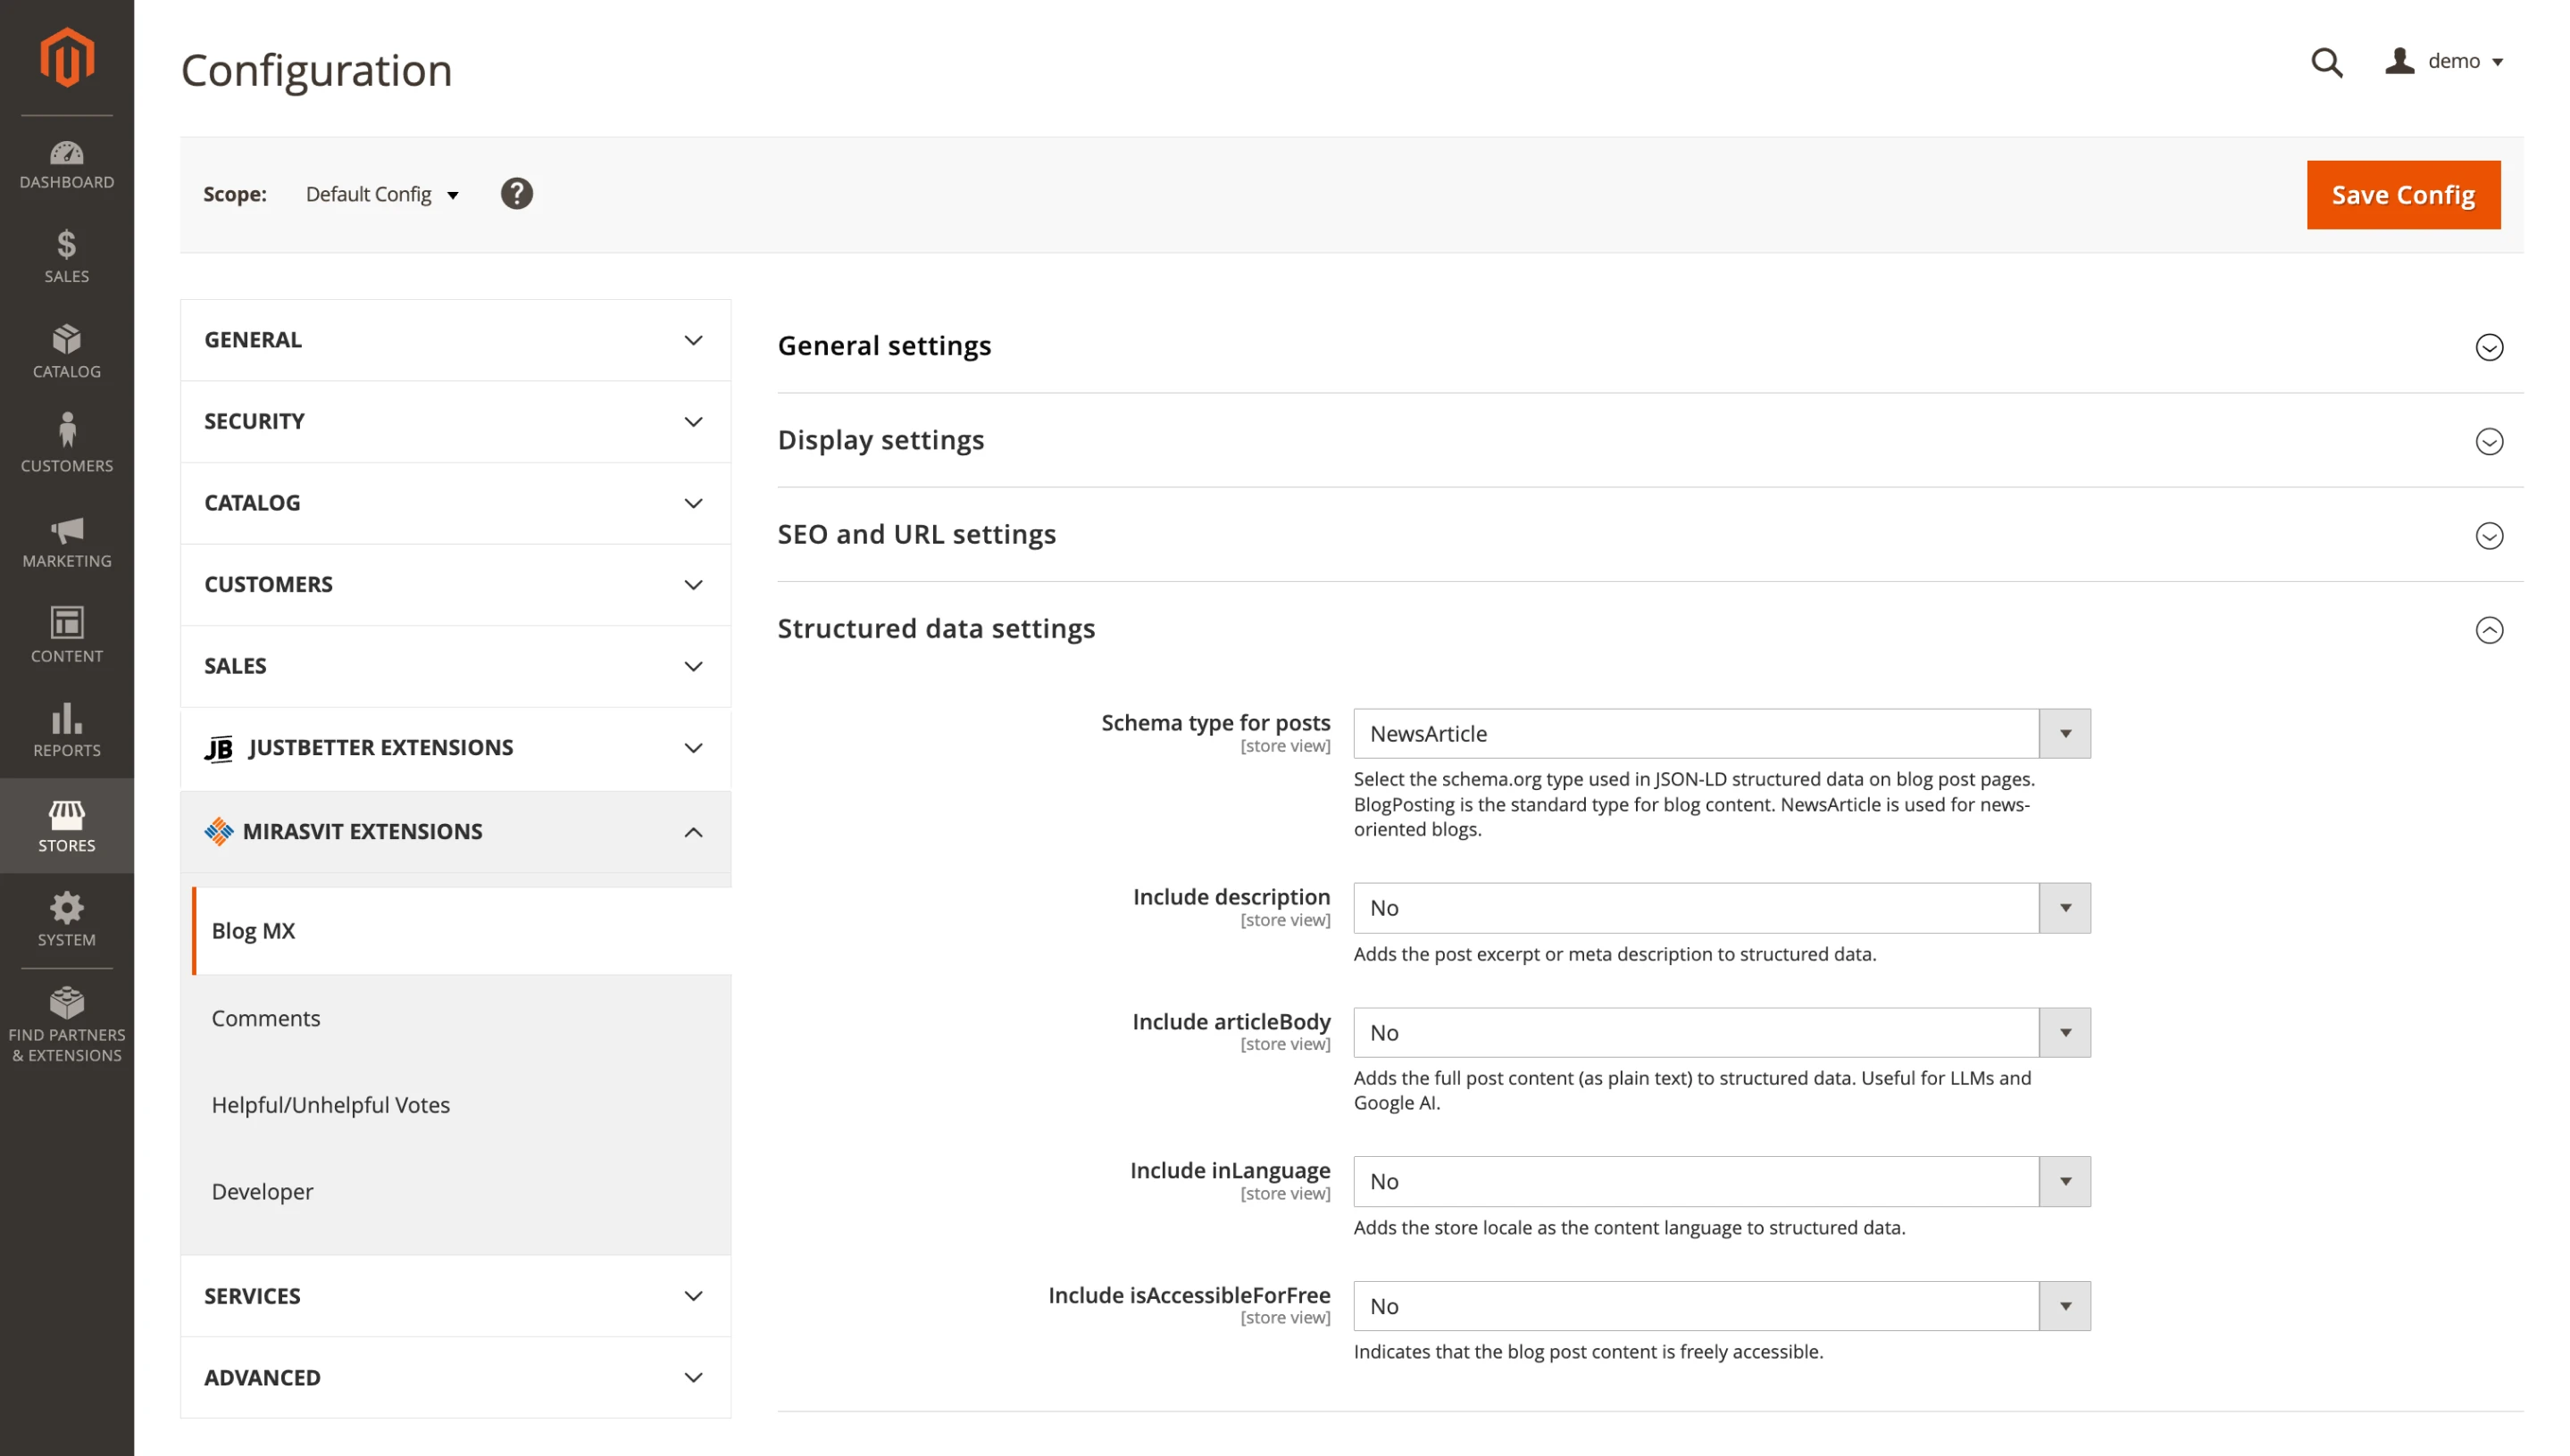Open the Developer settings page
The height and width of the screenshot is (1456, 2570).
coord(261,1191)
